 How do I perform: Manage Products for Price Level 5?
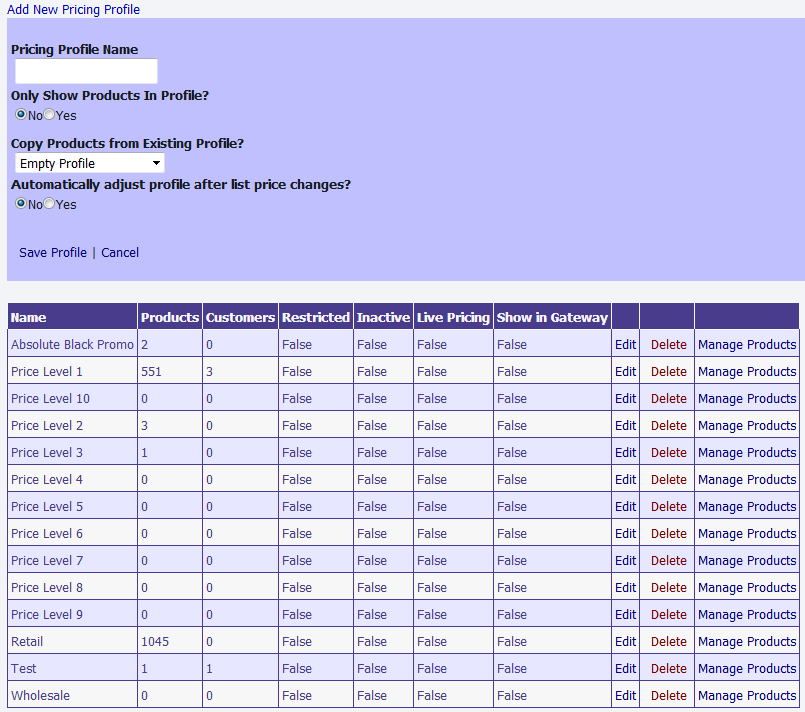[x=747, y=507]
